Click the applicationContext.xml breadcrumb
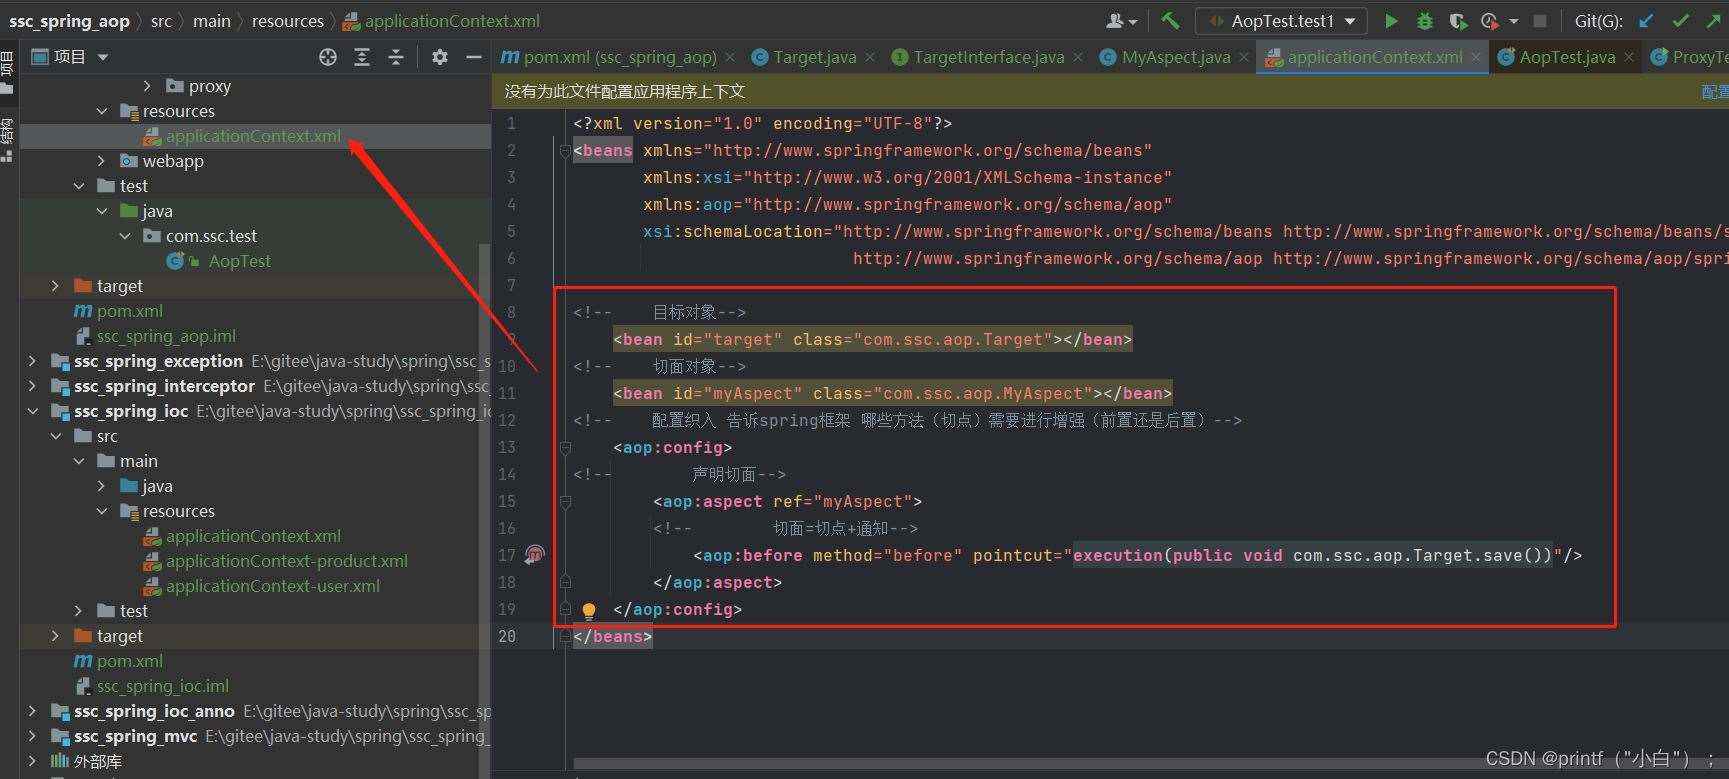 [x=441, y=21]
